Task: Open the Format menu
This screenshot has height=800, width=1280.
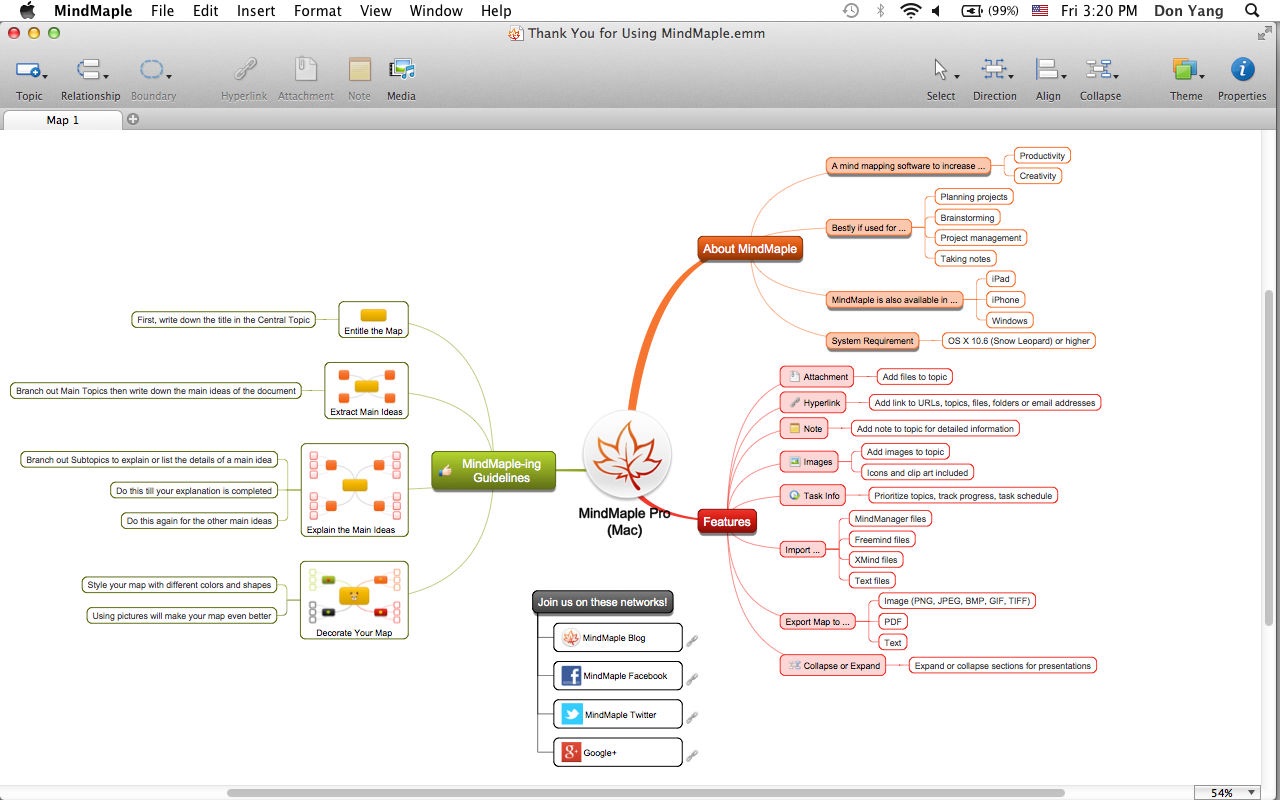Action: pos(317,11)
